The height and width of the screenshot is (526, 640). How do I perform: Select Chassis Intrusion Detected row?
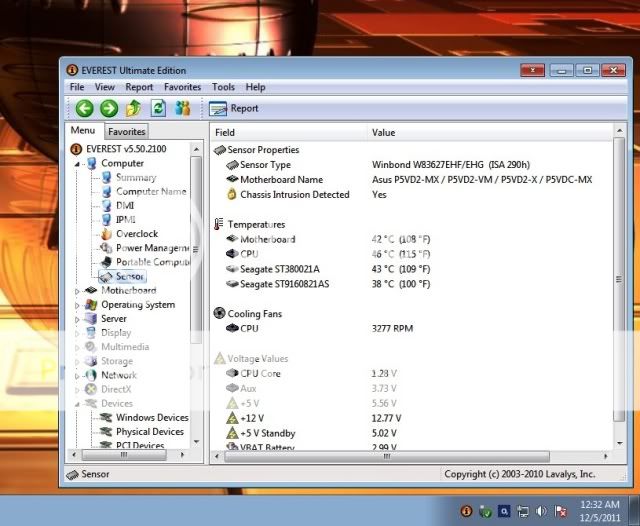(412, 195)
